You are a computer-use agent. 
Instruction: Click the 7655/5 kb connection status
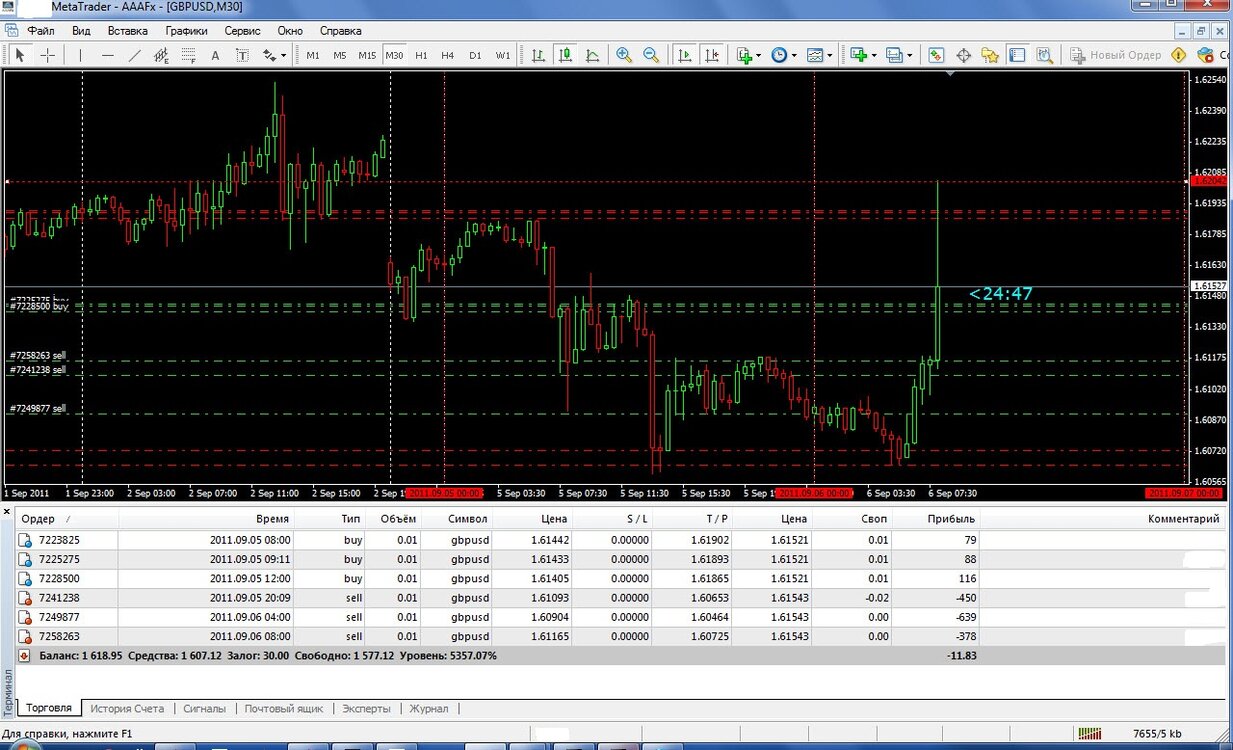point(1156,734)
